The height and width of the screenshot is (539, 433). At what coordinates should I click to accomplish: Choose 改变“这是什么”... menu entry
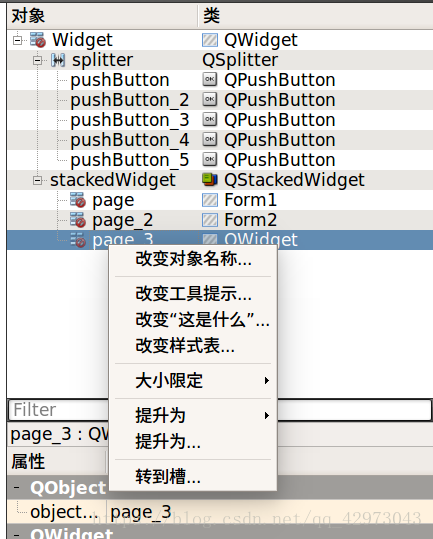pyautogui.click(x=193, y=319)
